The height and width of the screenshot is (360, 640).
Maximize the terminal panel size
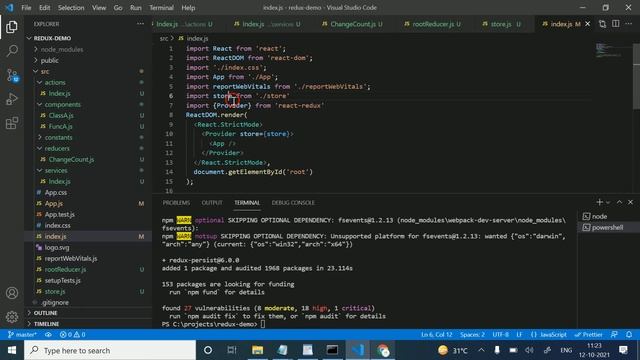pos(619,202)
